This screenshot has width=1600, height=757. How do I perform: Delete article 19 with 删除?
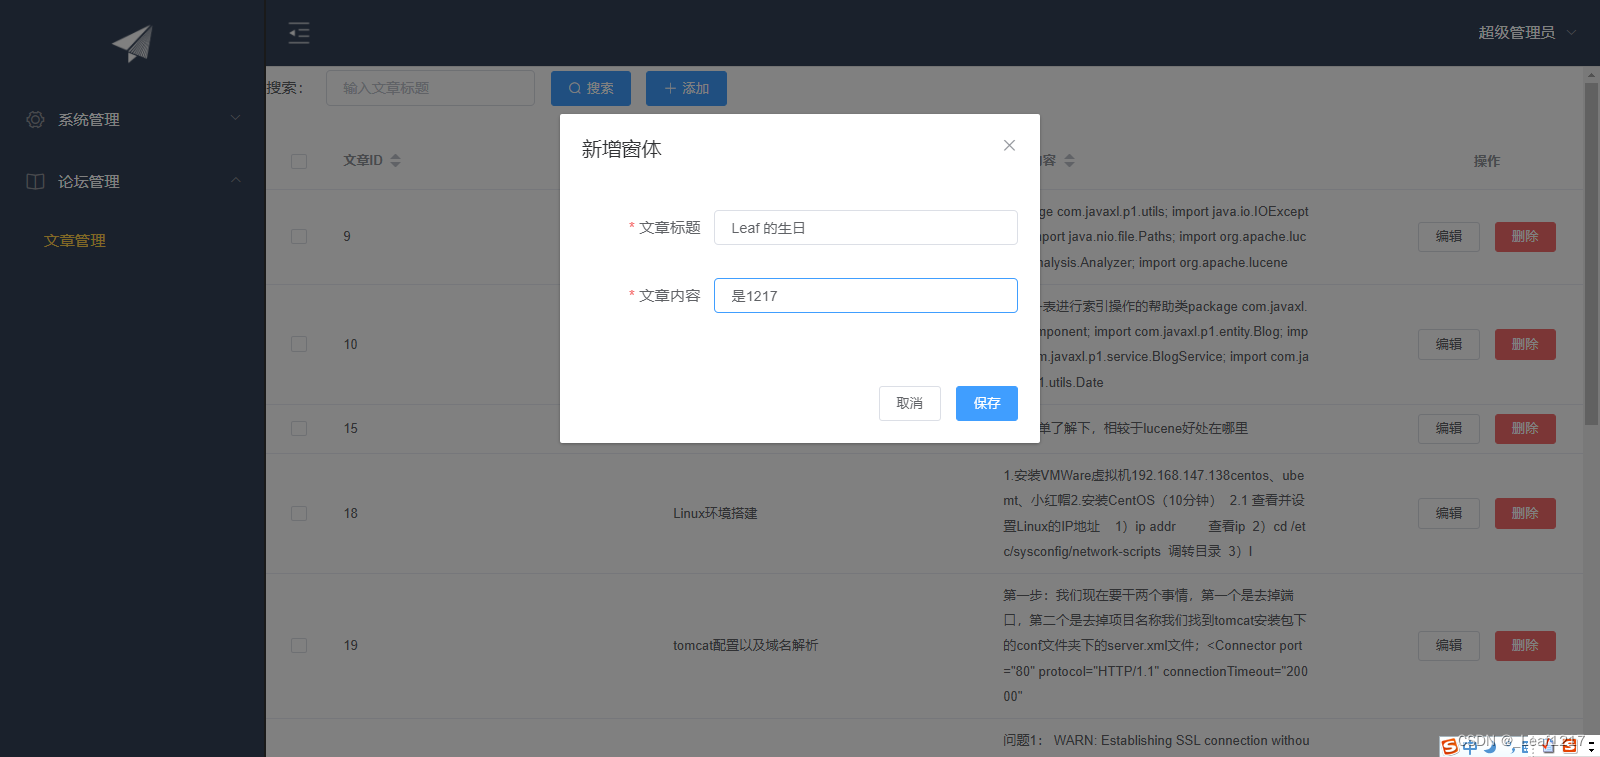pyautogui.click(x=1525, y=645)
